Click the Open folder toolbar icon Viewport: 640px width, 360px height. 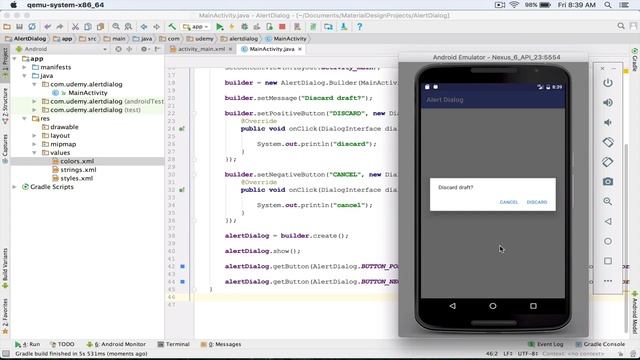7,27
